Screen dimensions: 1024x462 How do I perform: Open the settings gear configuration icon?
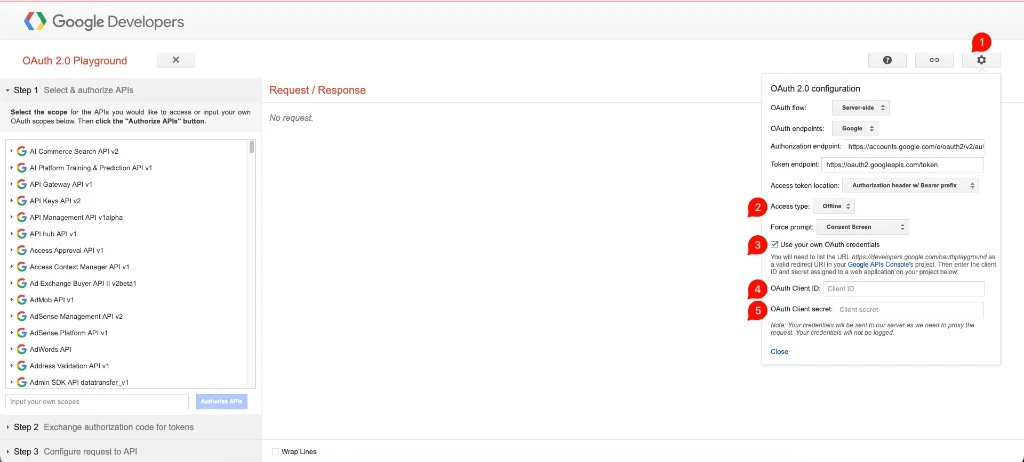[981, 60]
